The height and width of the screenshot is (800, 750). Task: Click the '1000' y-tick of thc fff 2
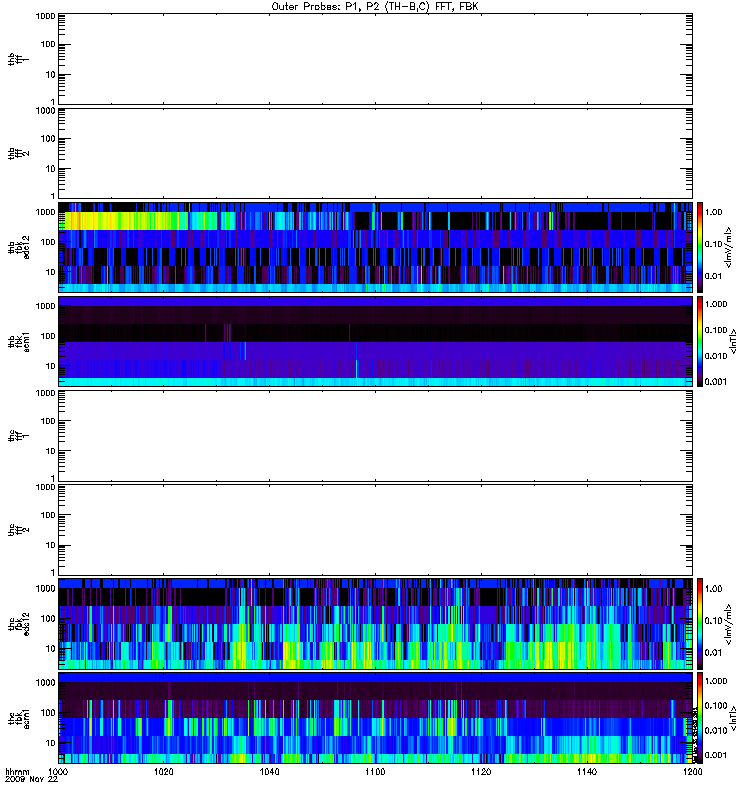(45, 487)
